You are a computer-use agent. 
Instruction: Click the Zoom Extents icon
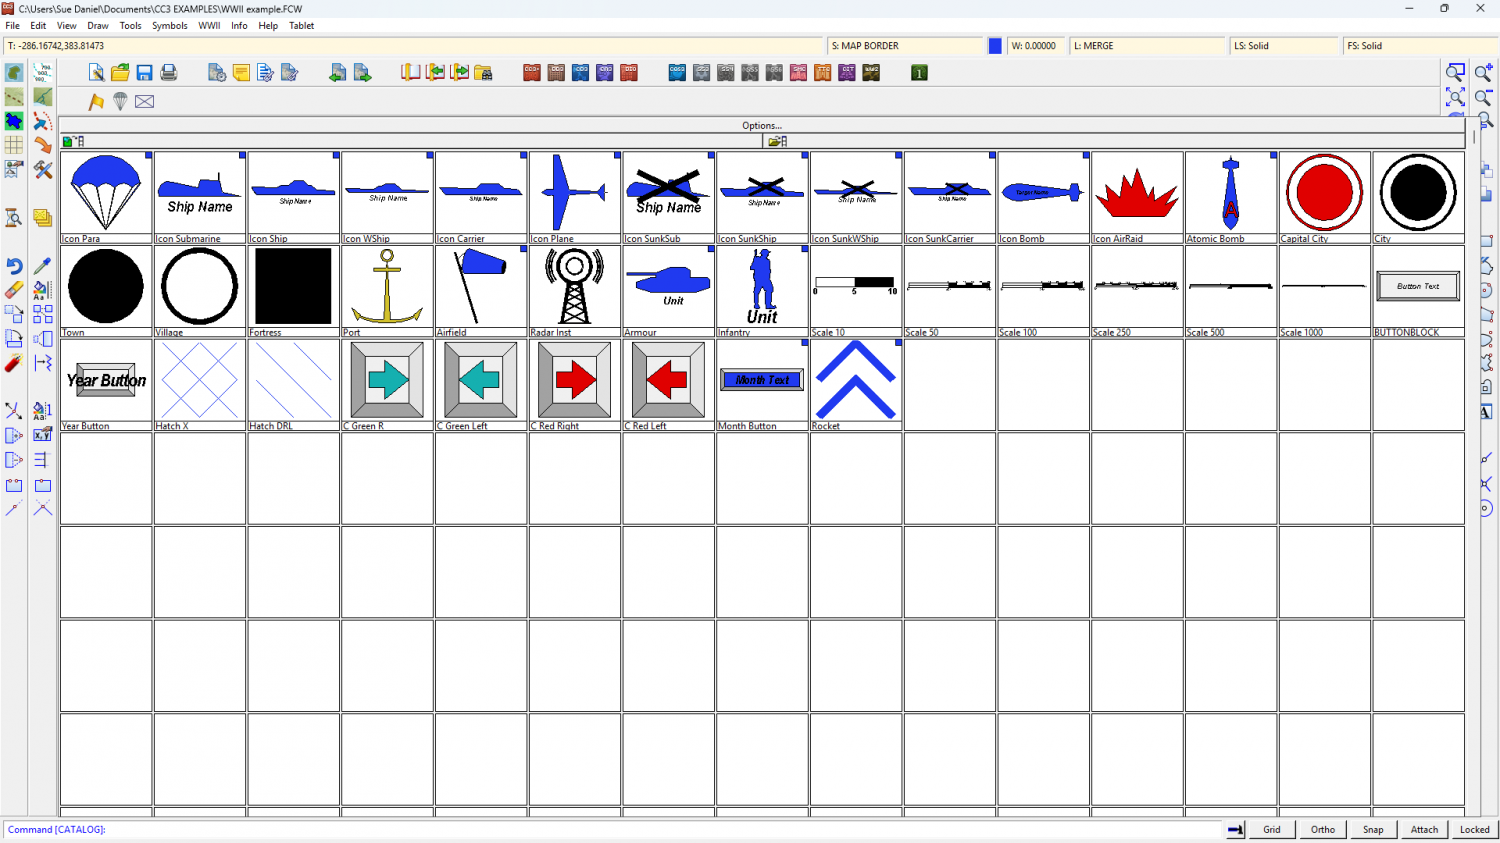(1455, 97)
